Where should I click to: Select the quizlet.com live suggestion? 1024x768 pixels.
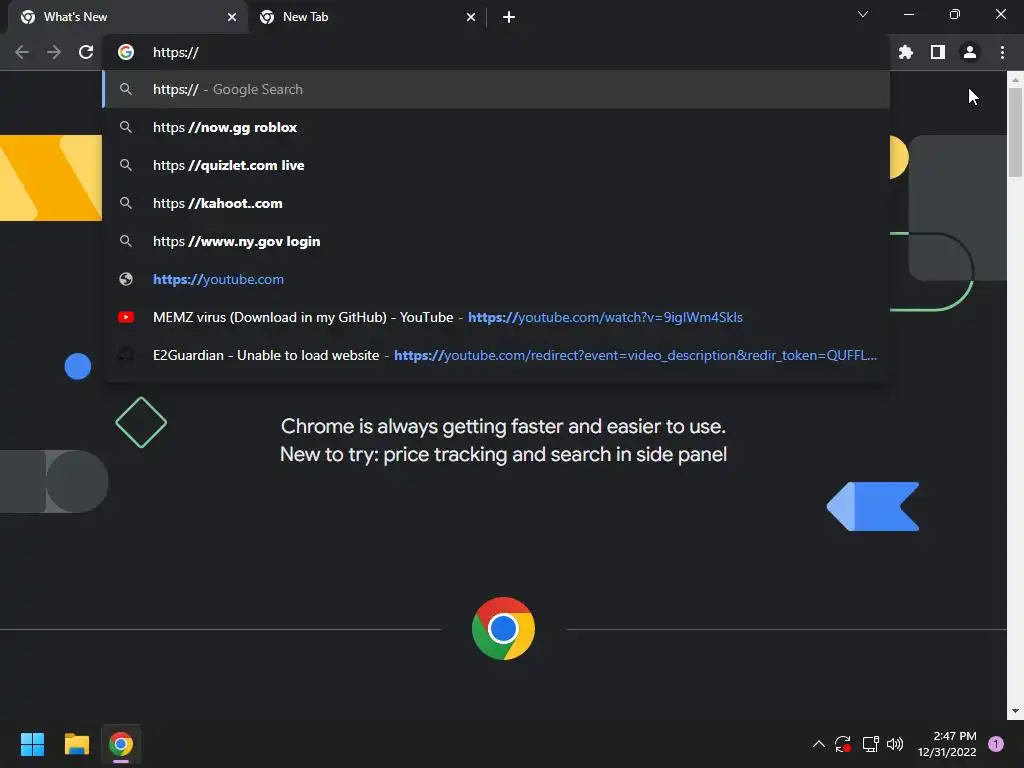[496, 165]
